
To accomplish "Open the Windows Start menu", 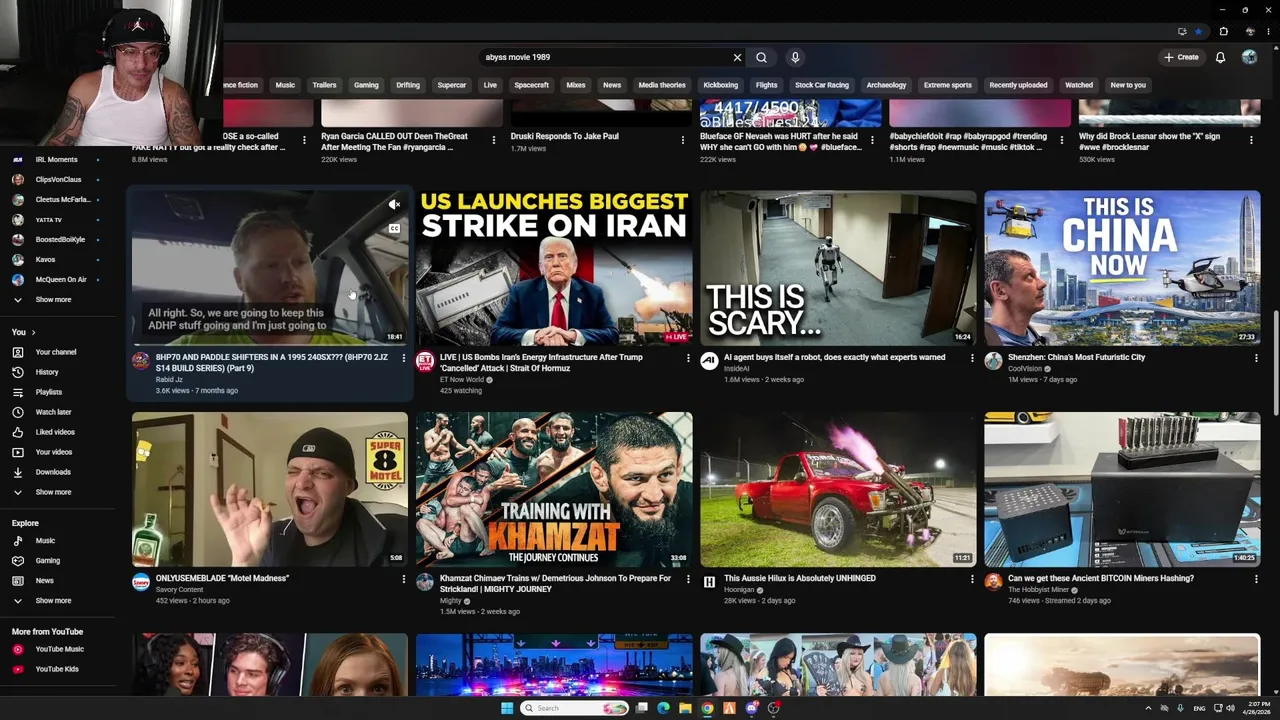I will pos(507,708).
